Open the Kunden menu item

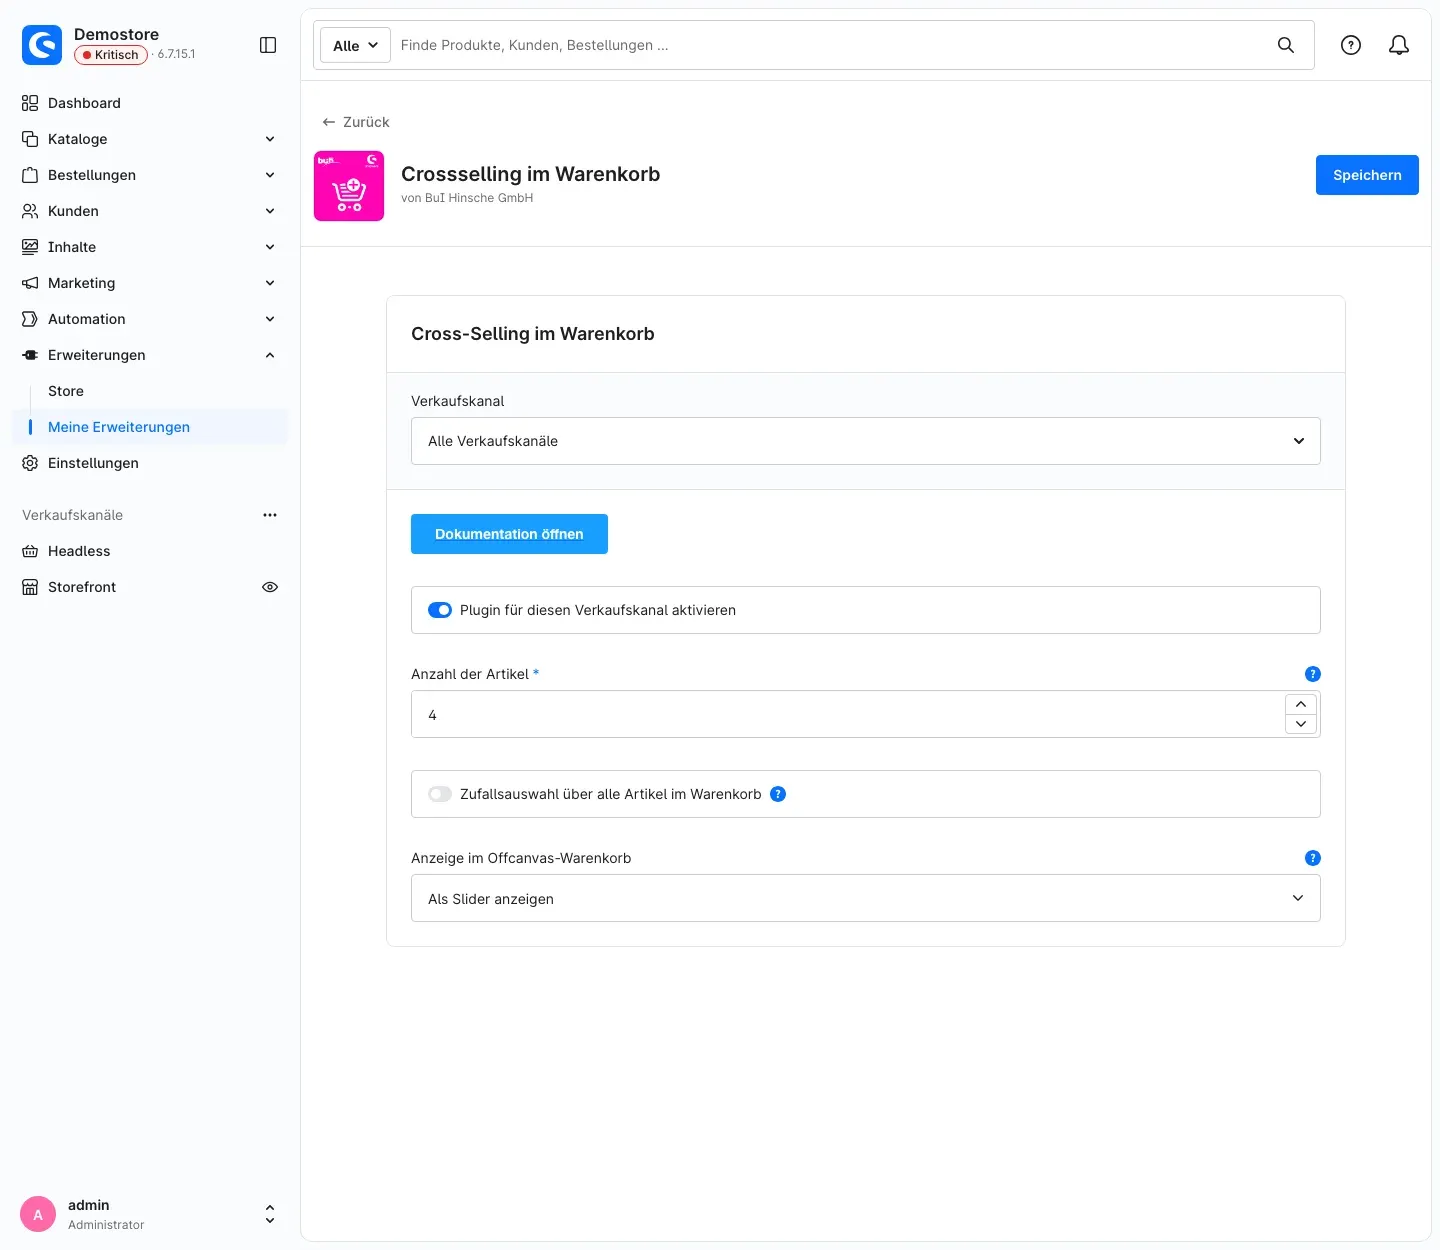150,211
